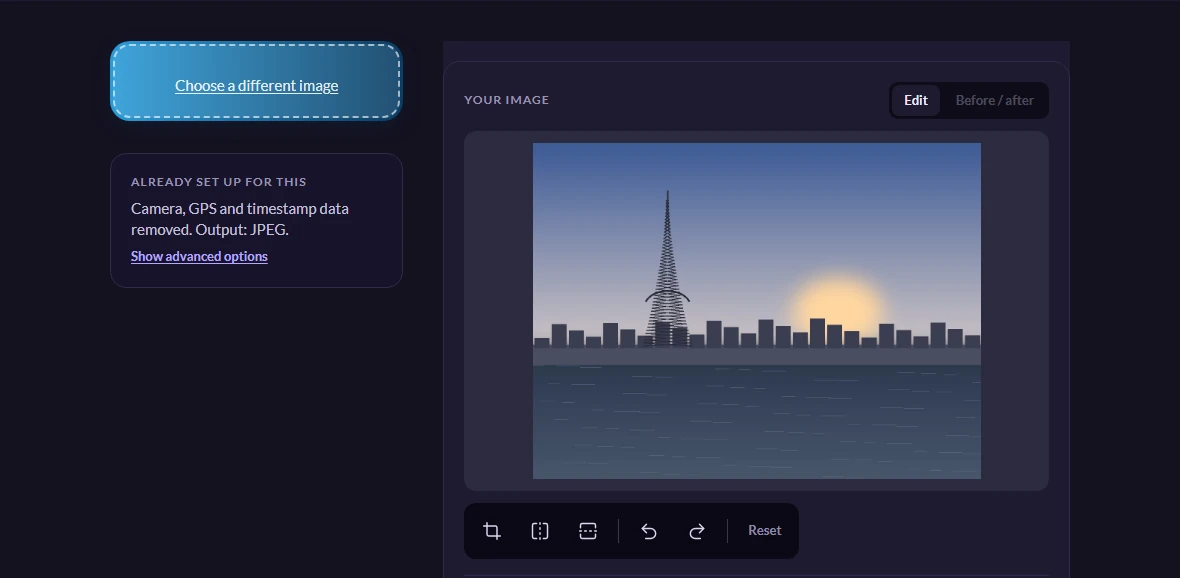Select the Crop tool icon
Viewport: 1180px width, 578px height.
coord(492,531)
